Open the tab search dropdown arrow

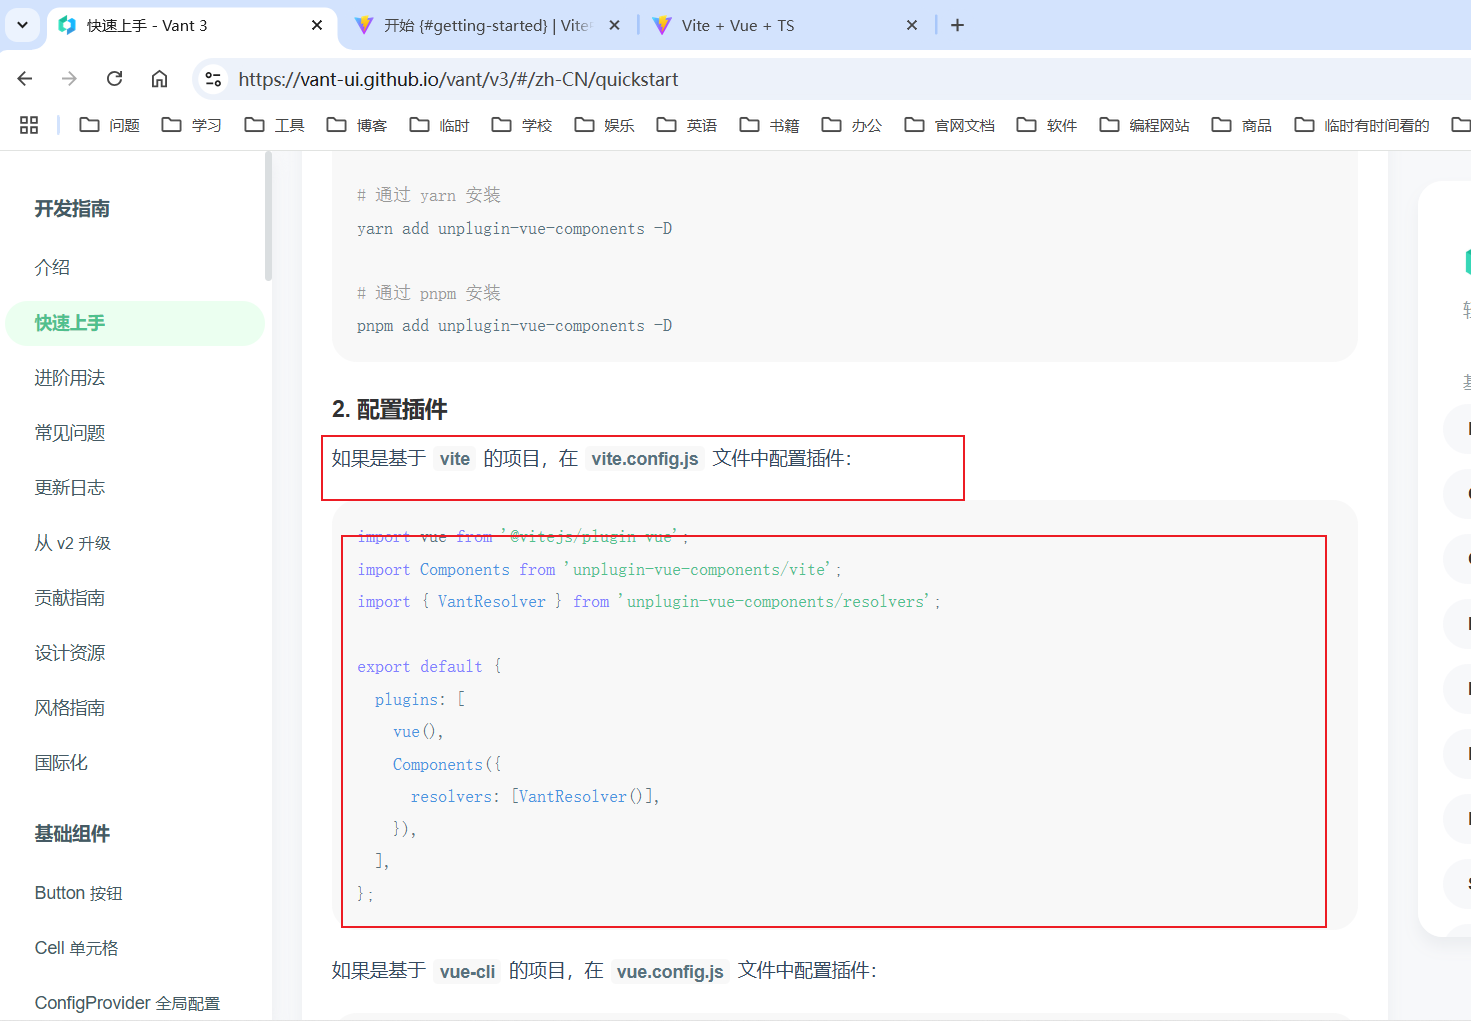(22, 25)
